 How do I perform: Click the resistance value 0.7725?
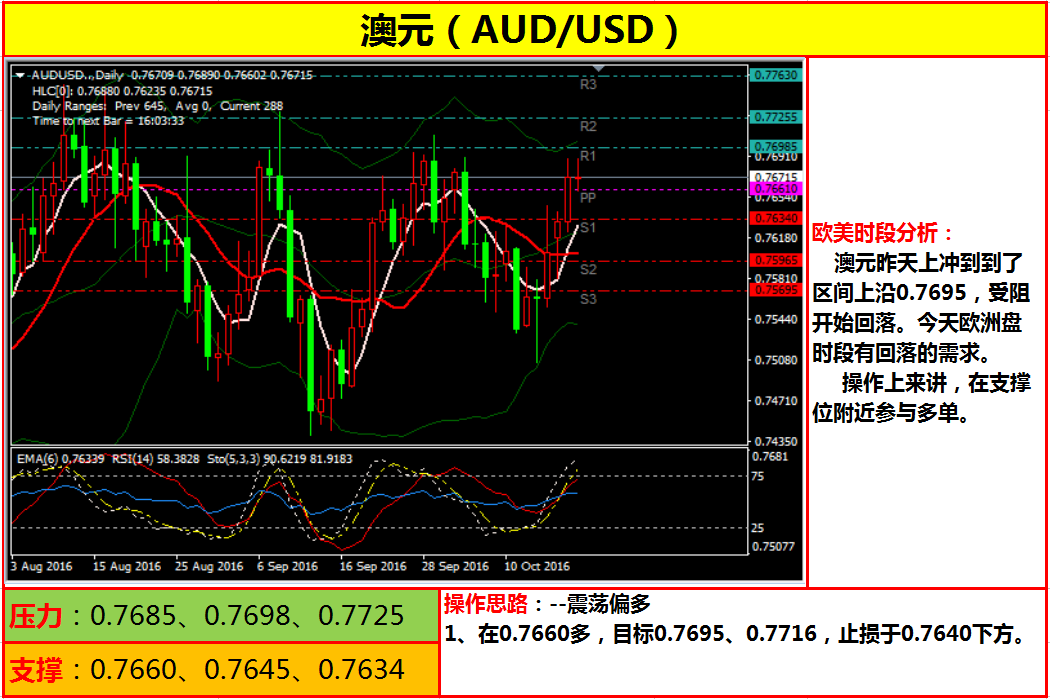point(361,616)
